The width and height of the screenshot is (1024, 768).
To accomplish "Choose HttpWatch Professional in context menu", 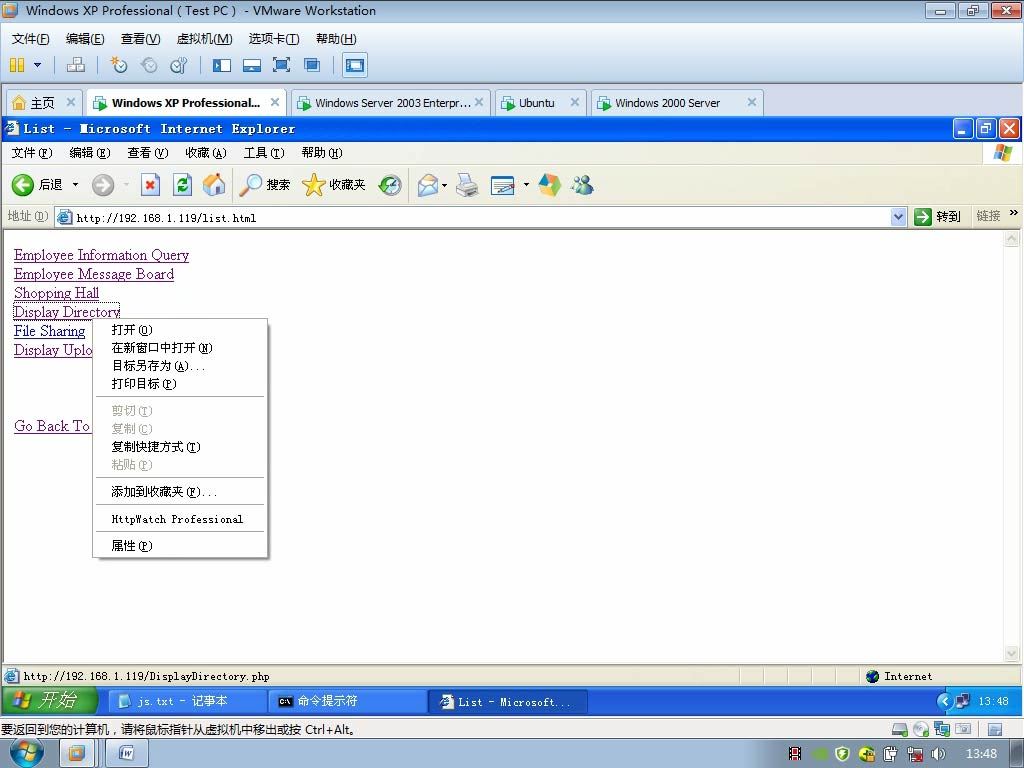I will tap(180, 519).
